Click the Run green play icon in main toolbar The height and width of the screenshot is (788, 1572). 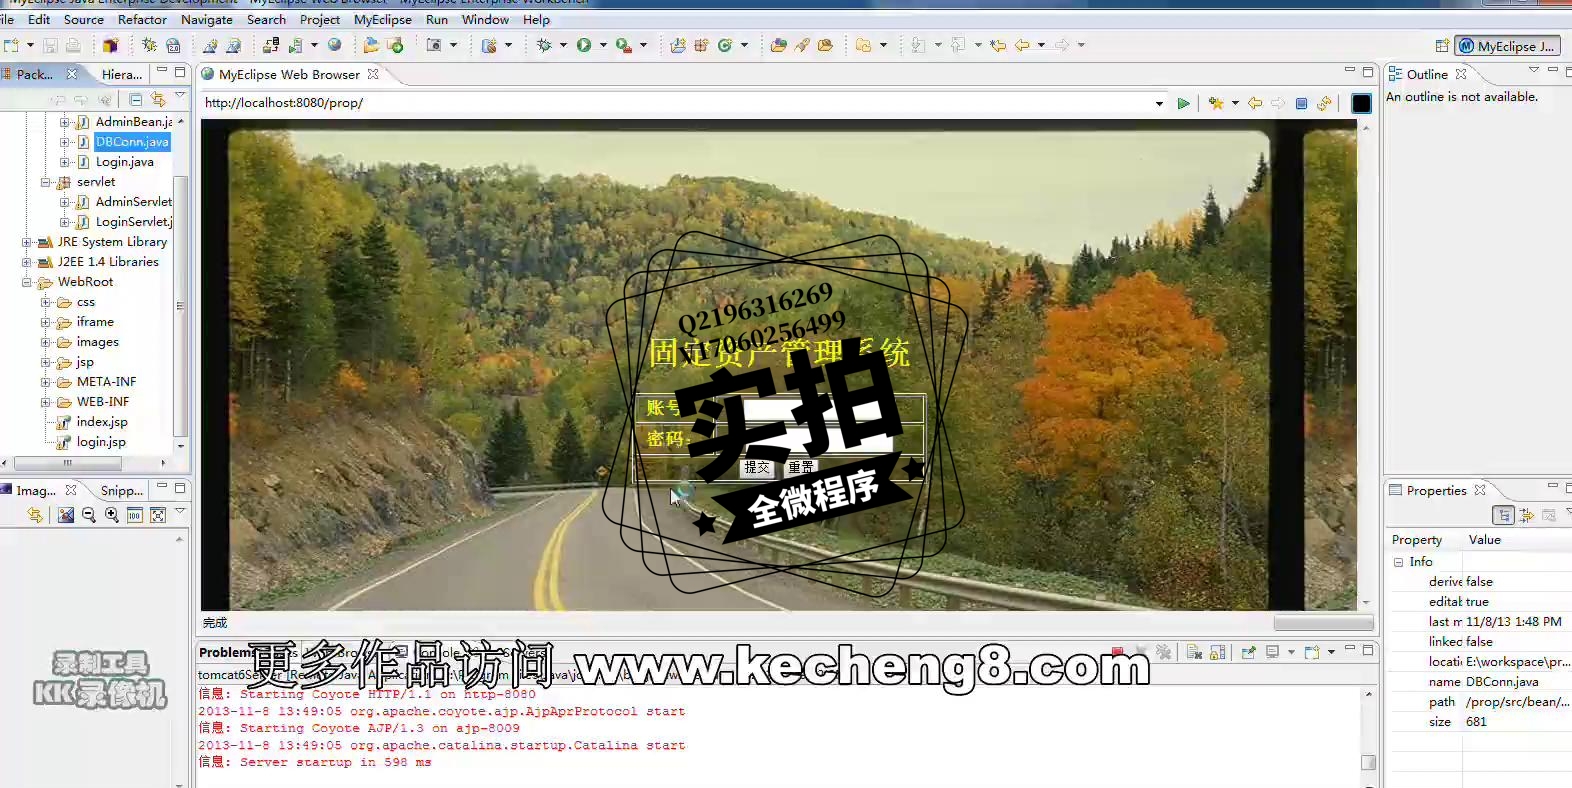point(584,45)
